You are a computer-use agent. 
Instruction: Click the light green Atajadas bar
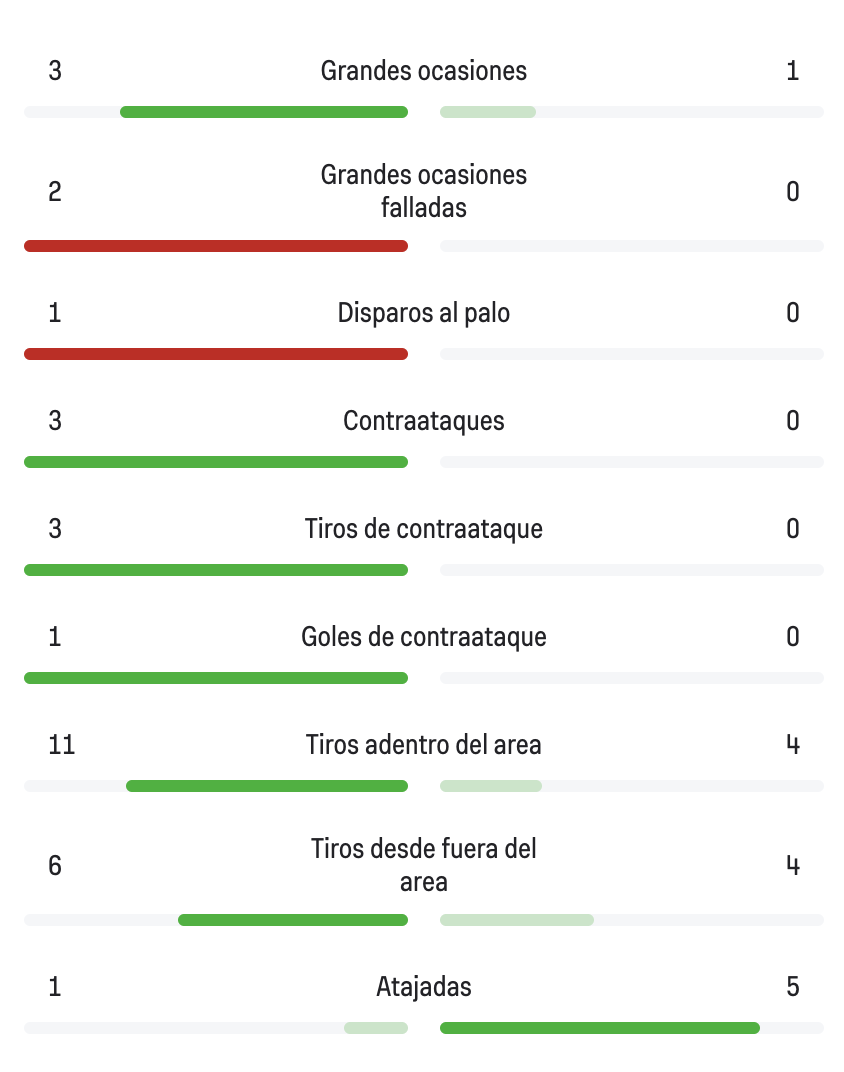[x=376, y=1028]
